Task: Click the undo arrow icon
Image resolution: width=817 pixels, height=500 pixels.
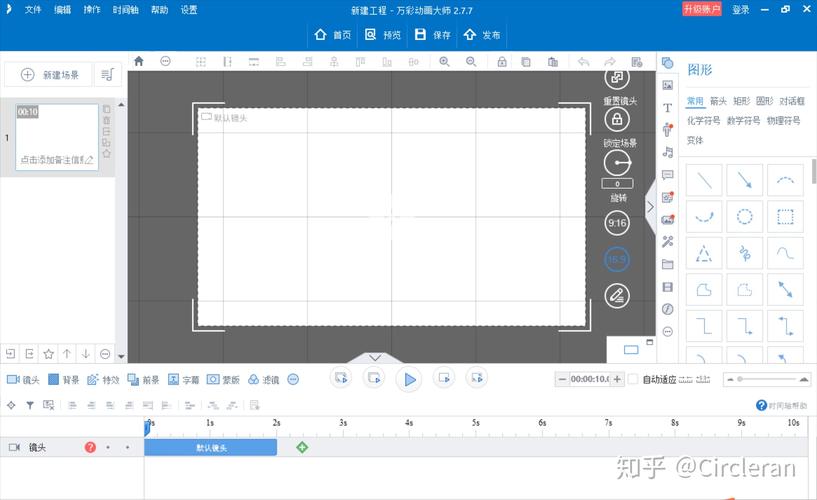Action: tap(584, 61)
